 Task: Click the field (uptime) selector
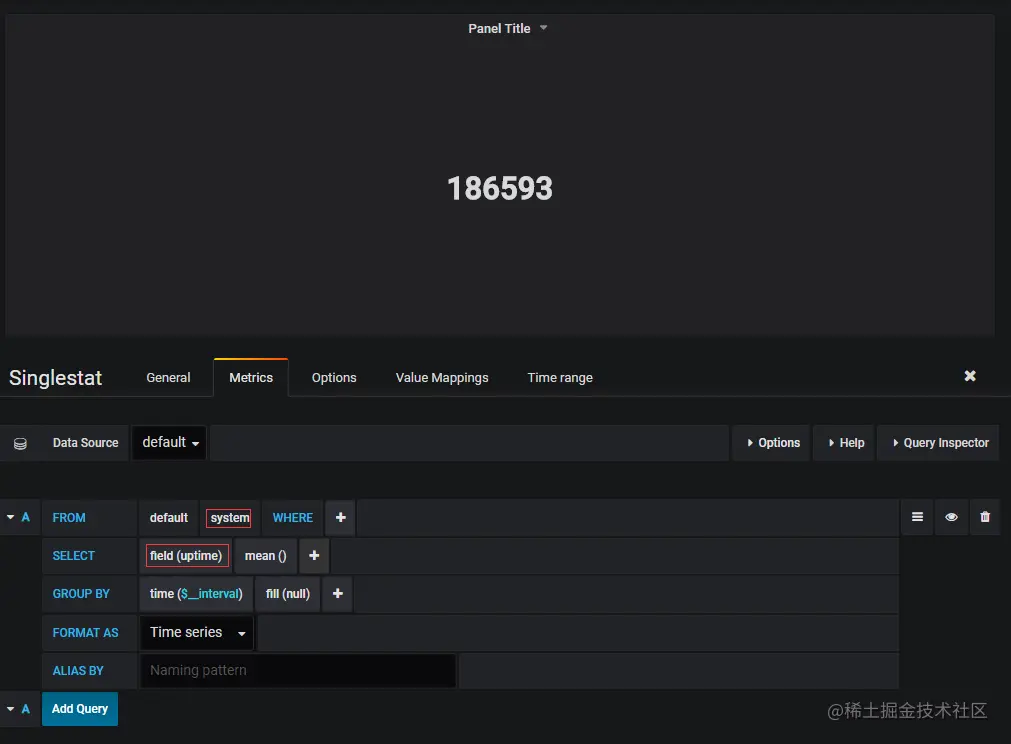pos(186,556)
